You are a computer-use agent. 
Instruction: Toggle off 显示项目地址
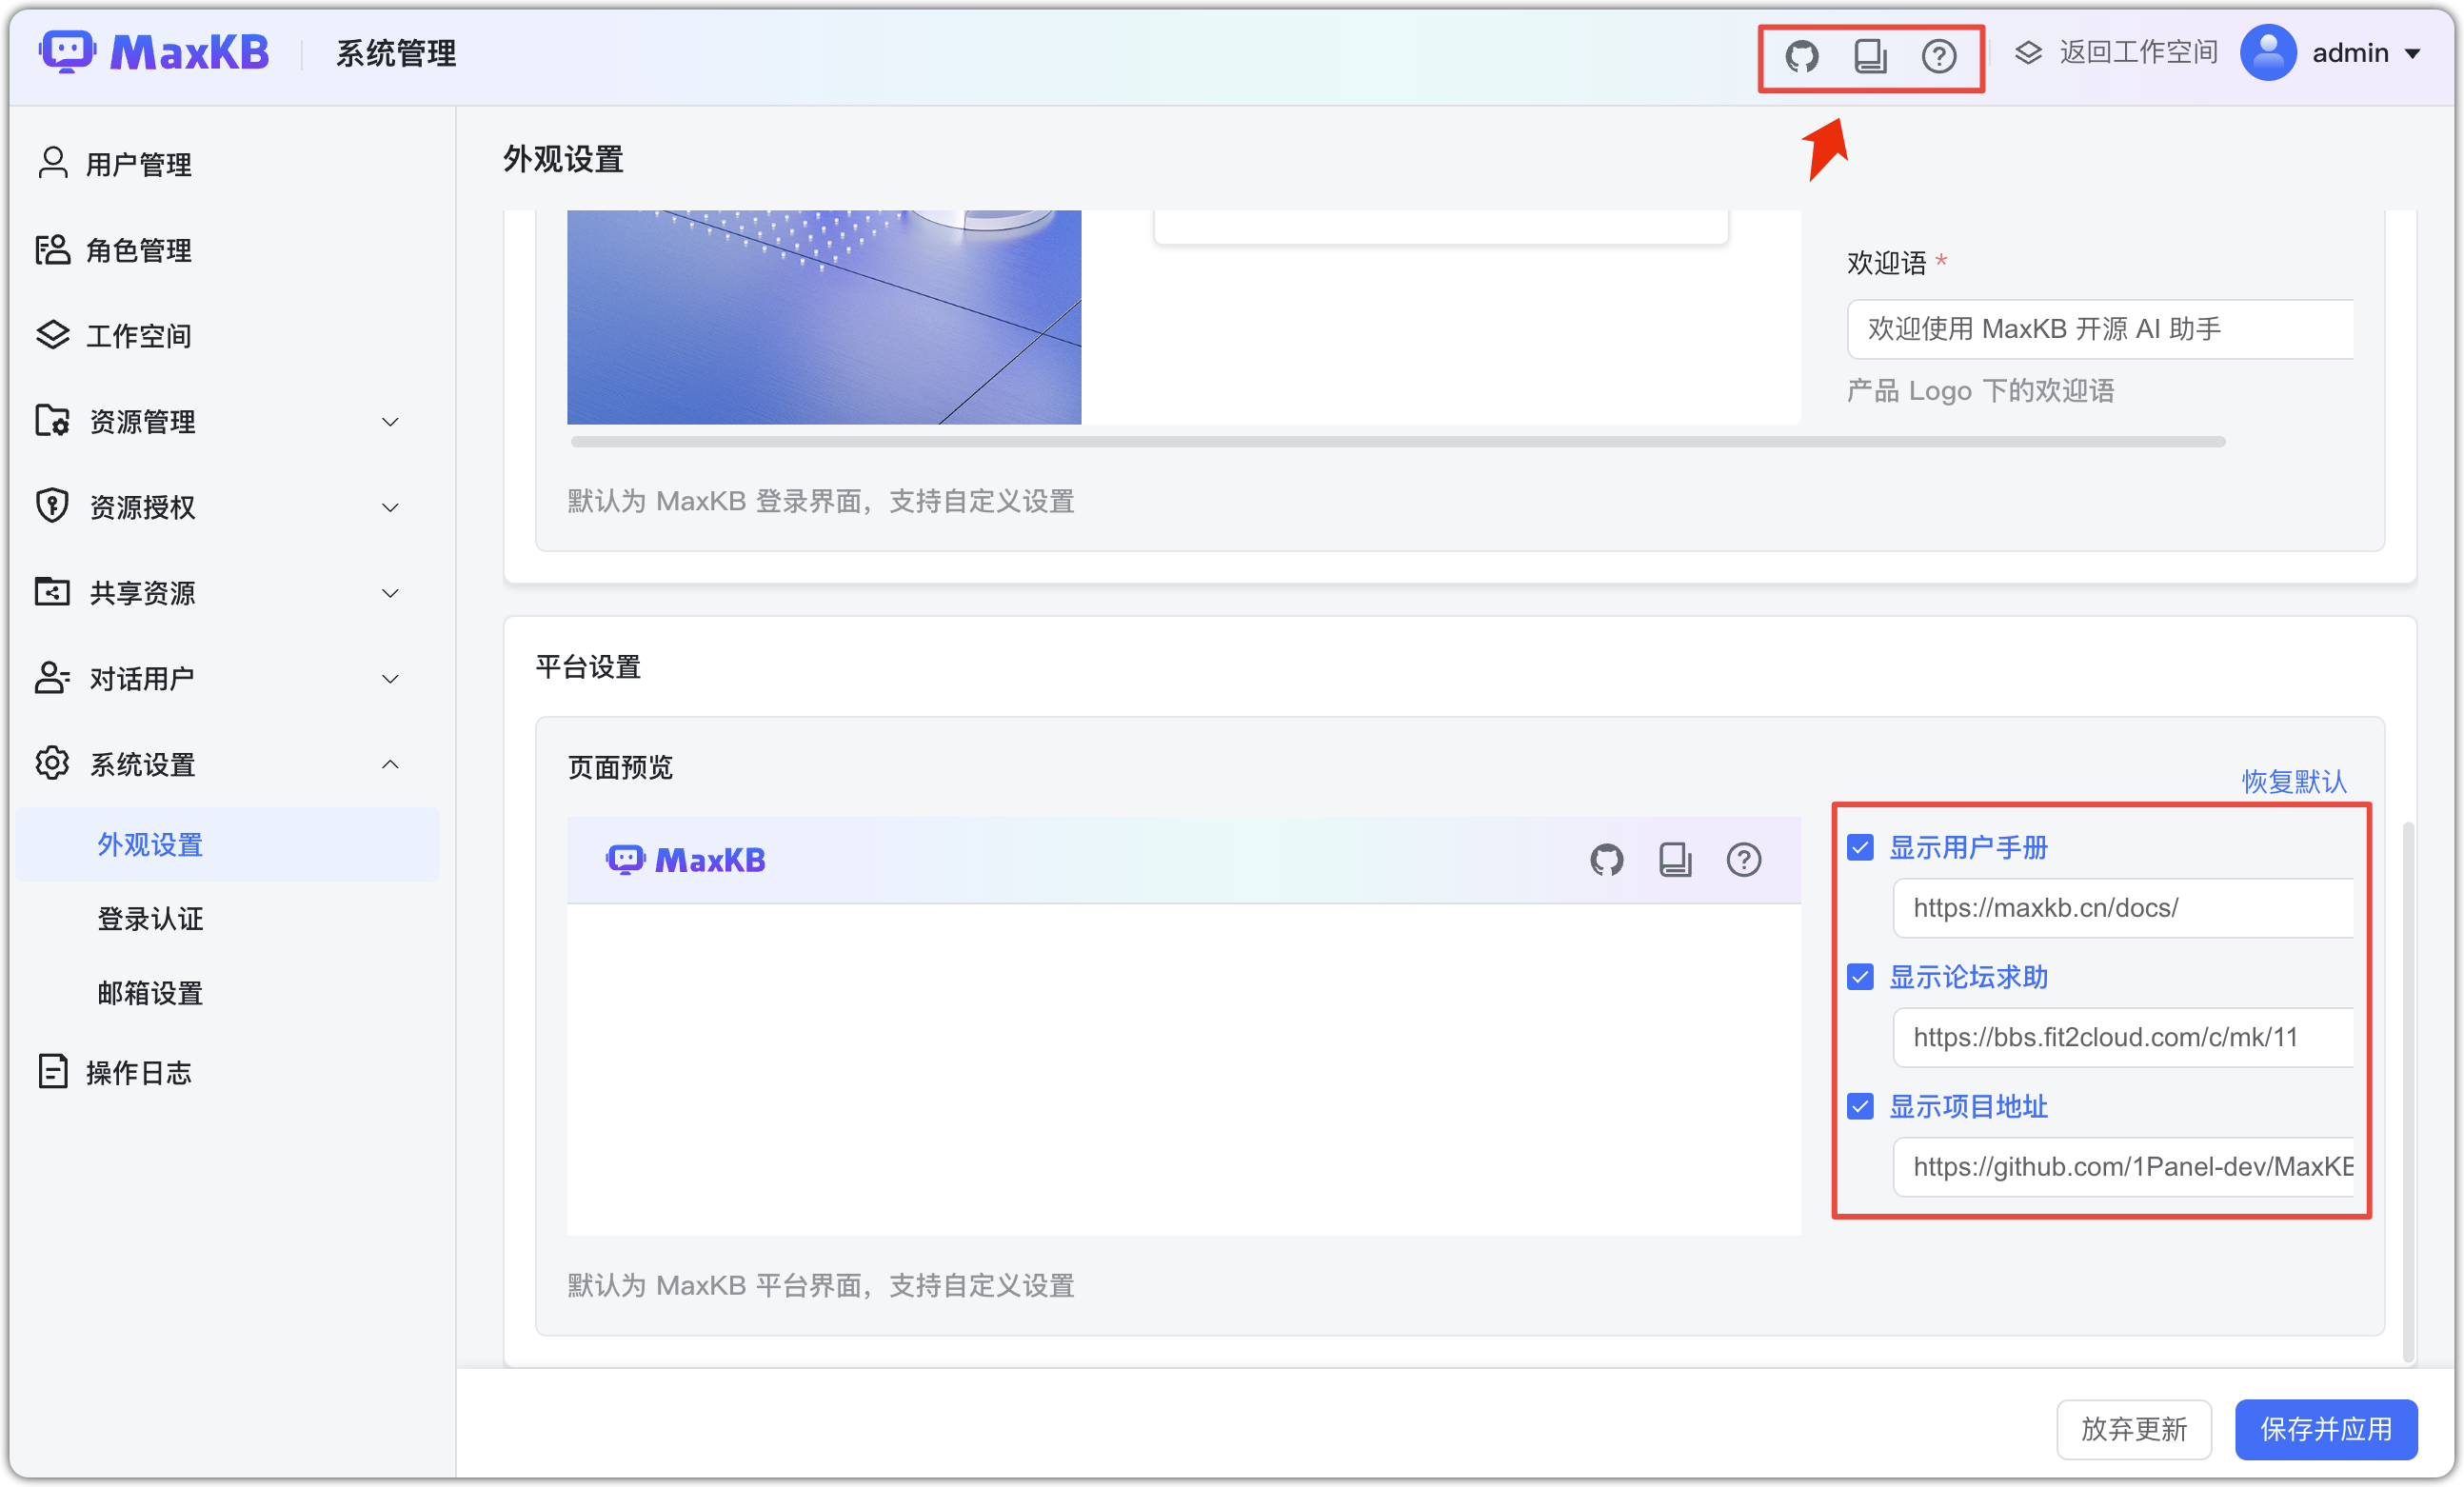(1860, 1106)
